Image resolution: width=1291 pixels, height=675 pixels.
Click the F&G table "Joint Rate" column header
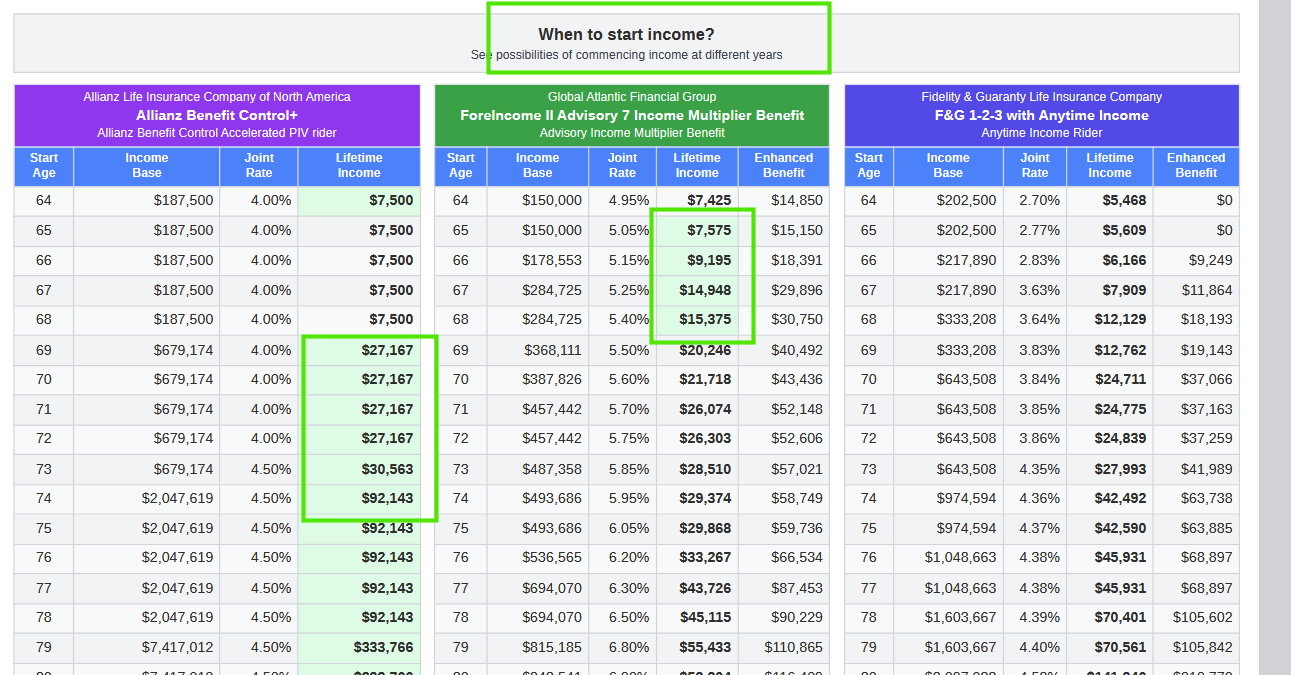[x=1035, y=165]
